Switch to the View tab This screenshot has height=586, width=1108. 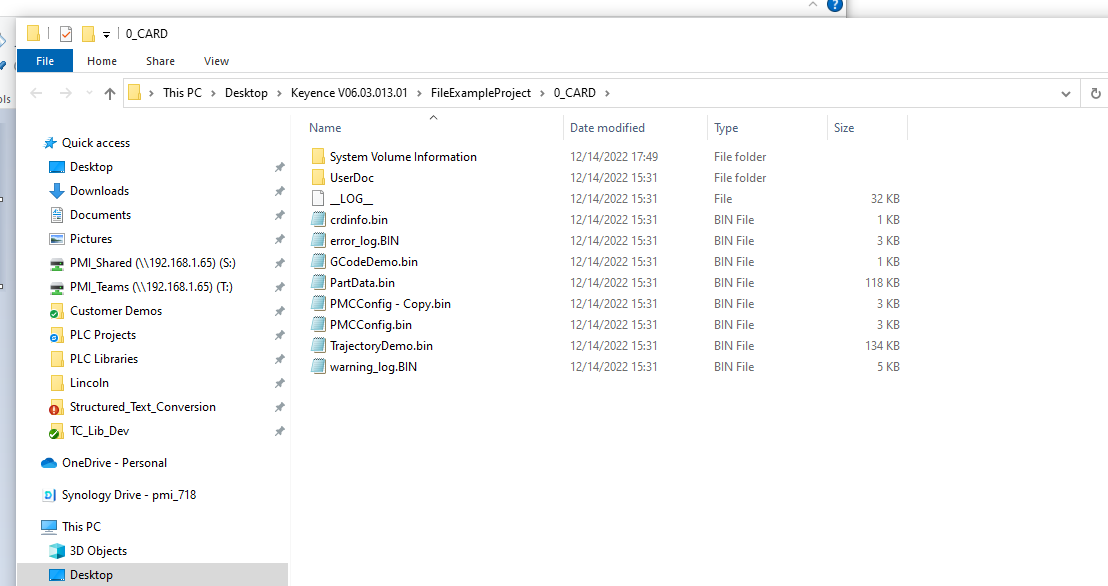[216, 60]
